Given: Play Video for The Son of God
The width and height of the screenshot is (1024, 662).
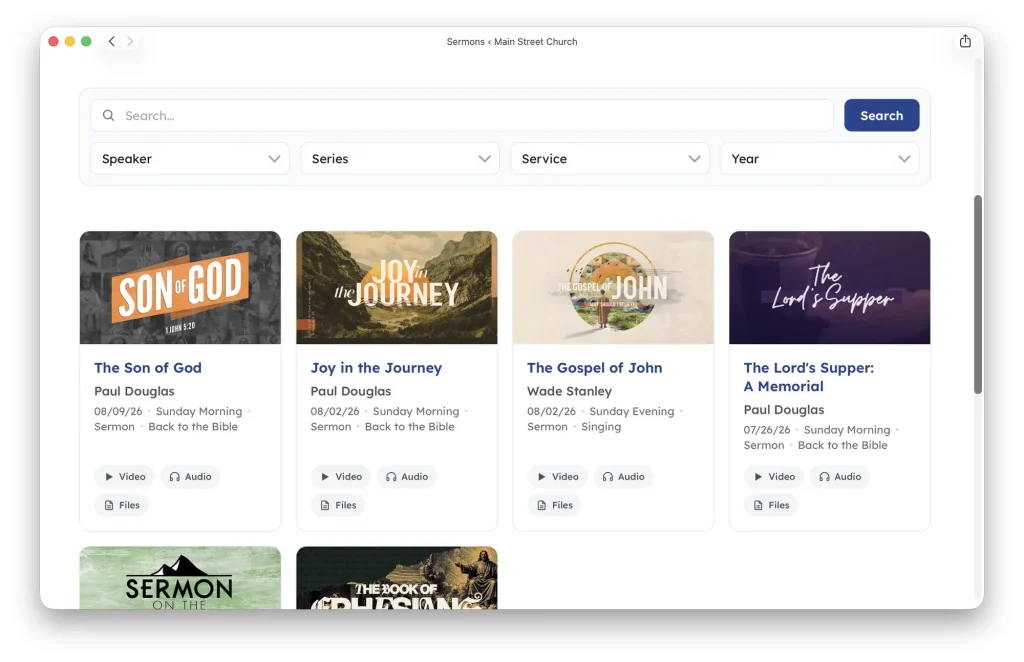Looking at the screenshot, I should [x=125, y=477].
